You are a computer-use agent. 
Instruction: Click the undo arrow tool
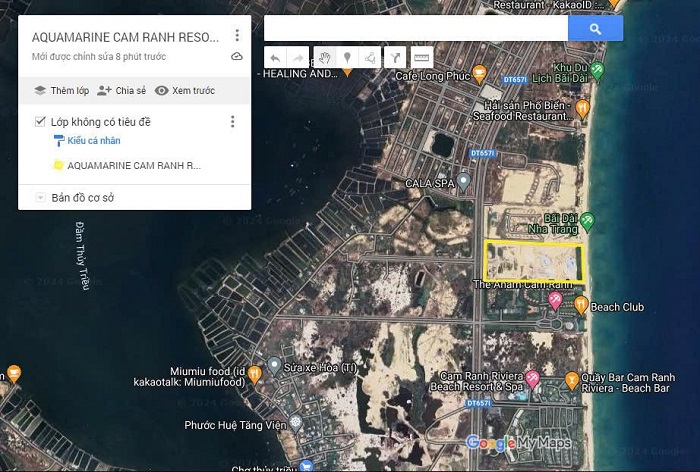pyautogui.click(x=275, y=58)
